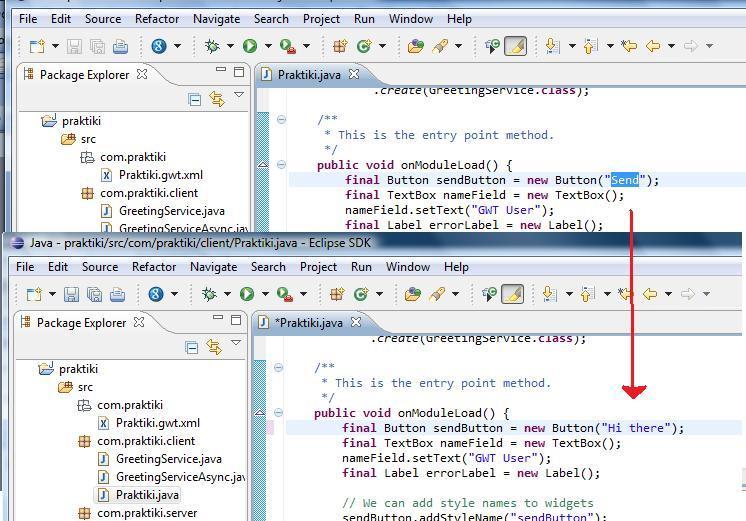Toggle Link with Editor in upper Package Explorer
The image size is (746, 521).
pyautogui.click(x=217, y=99)
